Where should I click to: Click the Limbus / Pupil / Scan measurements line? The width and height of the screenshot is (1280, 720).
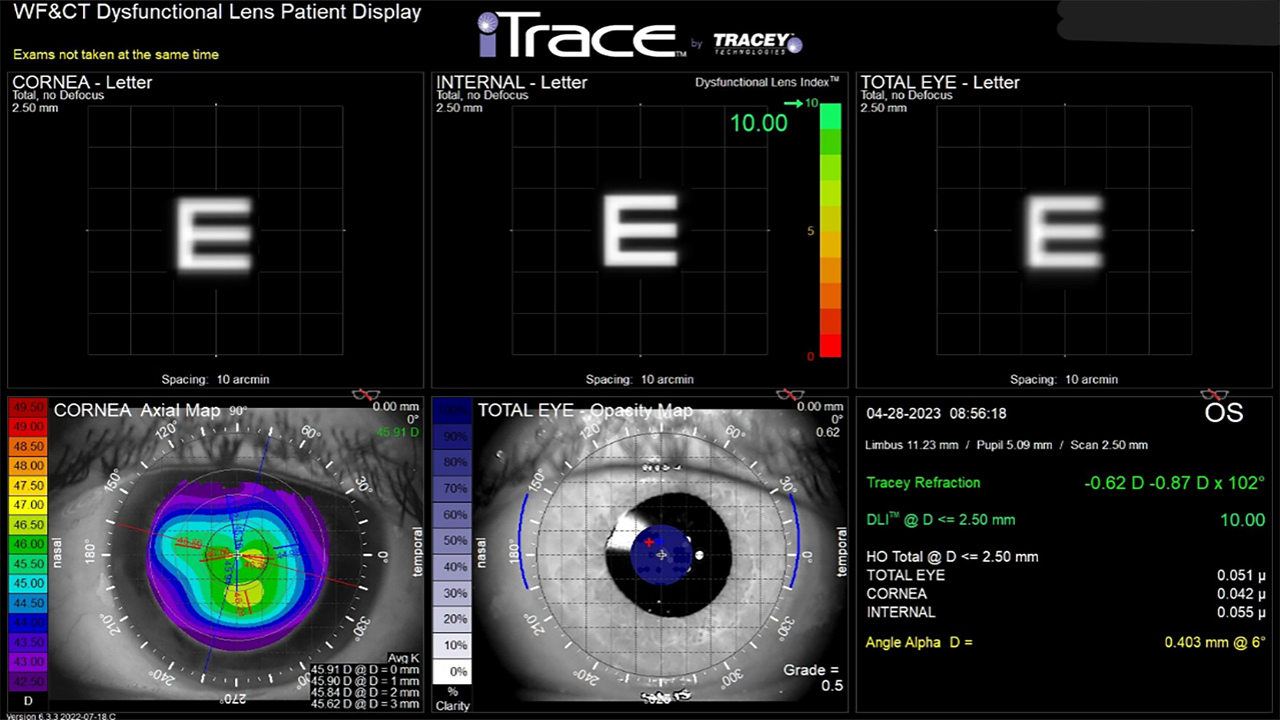[1007, 445]
